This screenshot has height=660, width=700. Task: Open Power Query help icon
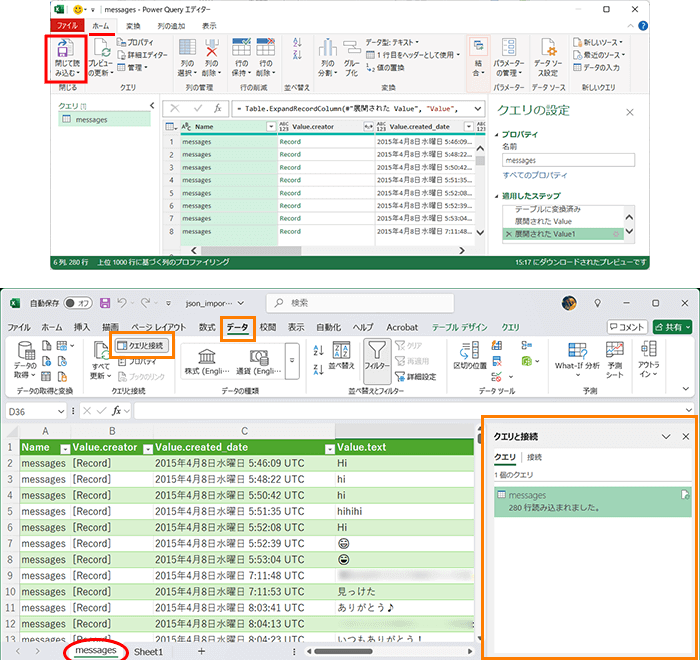pyautogui.click(x=643, y=26)
